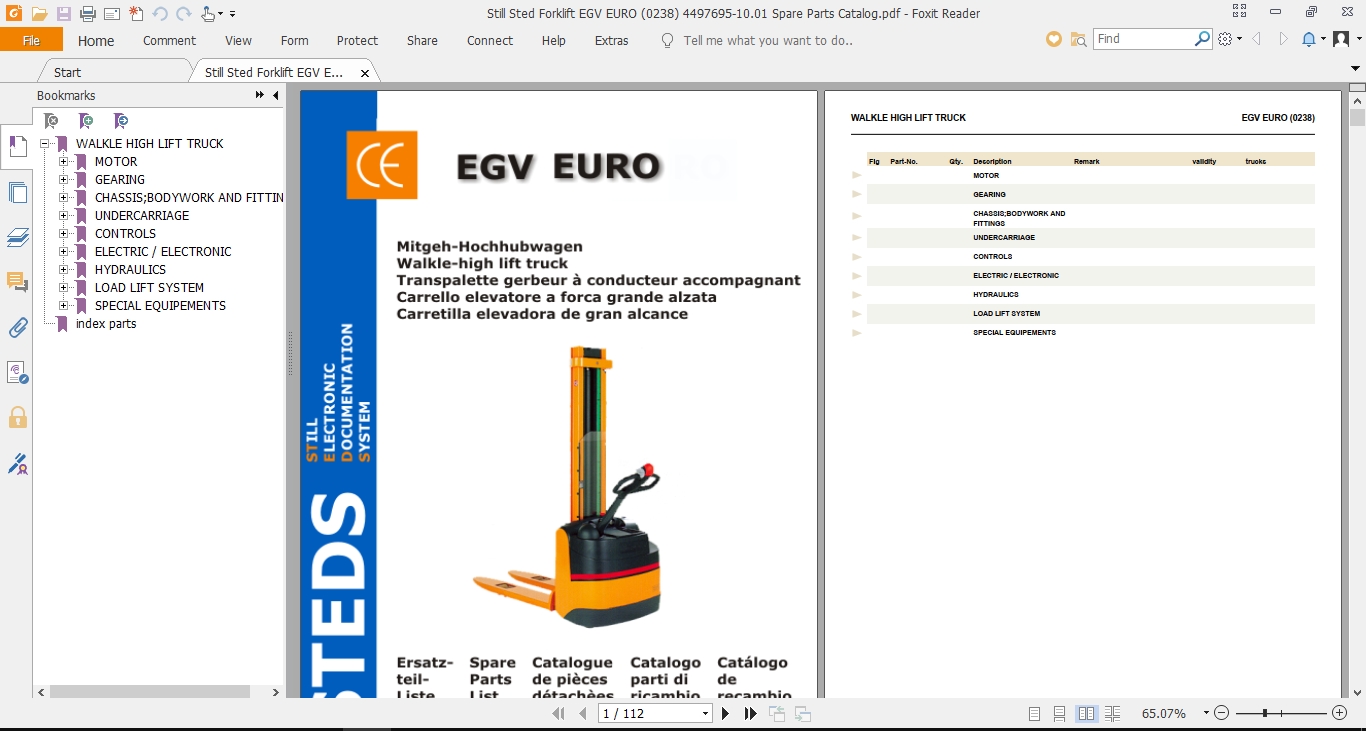Open the Security lock panel in sidebar
1366x731 pixels.
pyautogui.click(x=18, y=417)
